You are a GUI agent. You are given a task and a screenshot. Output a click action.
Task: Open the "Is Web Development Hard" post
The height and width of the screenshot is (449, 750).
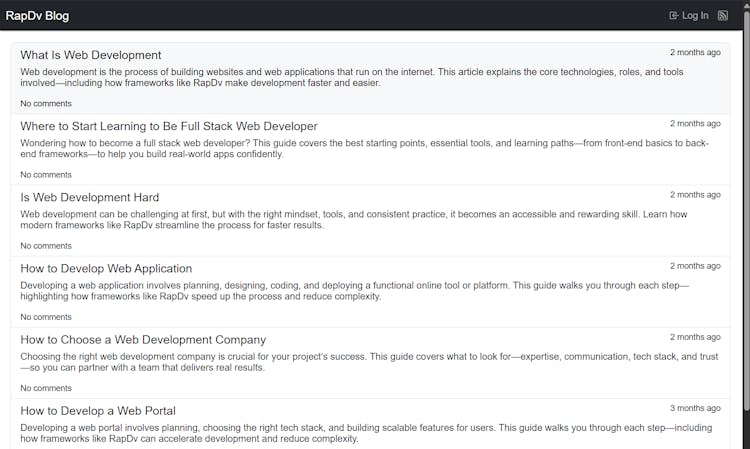[x=90, y=197]
